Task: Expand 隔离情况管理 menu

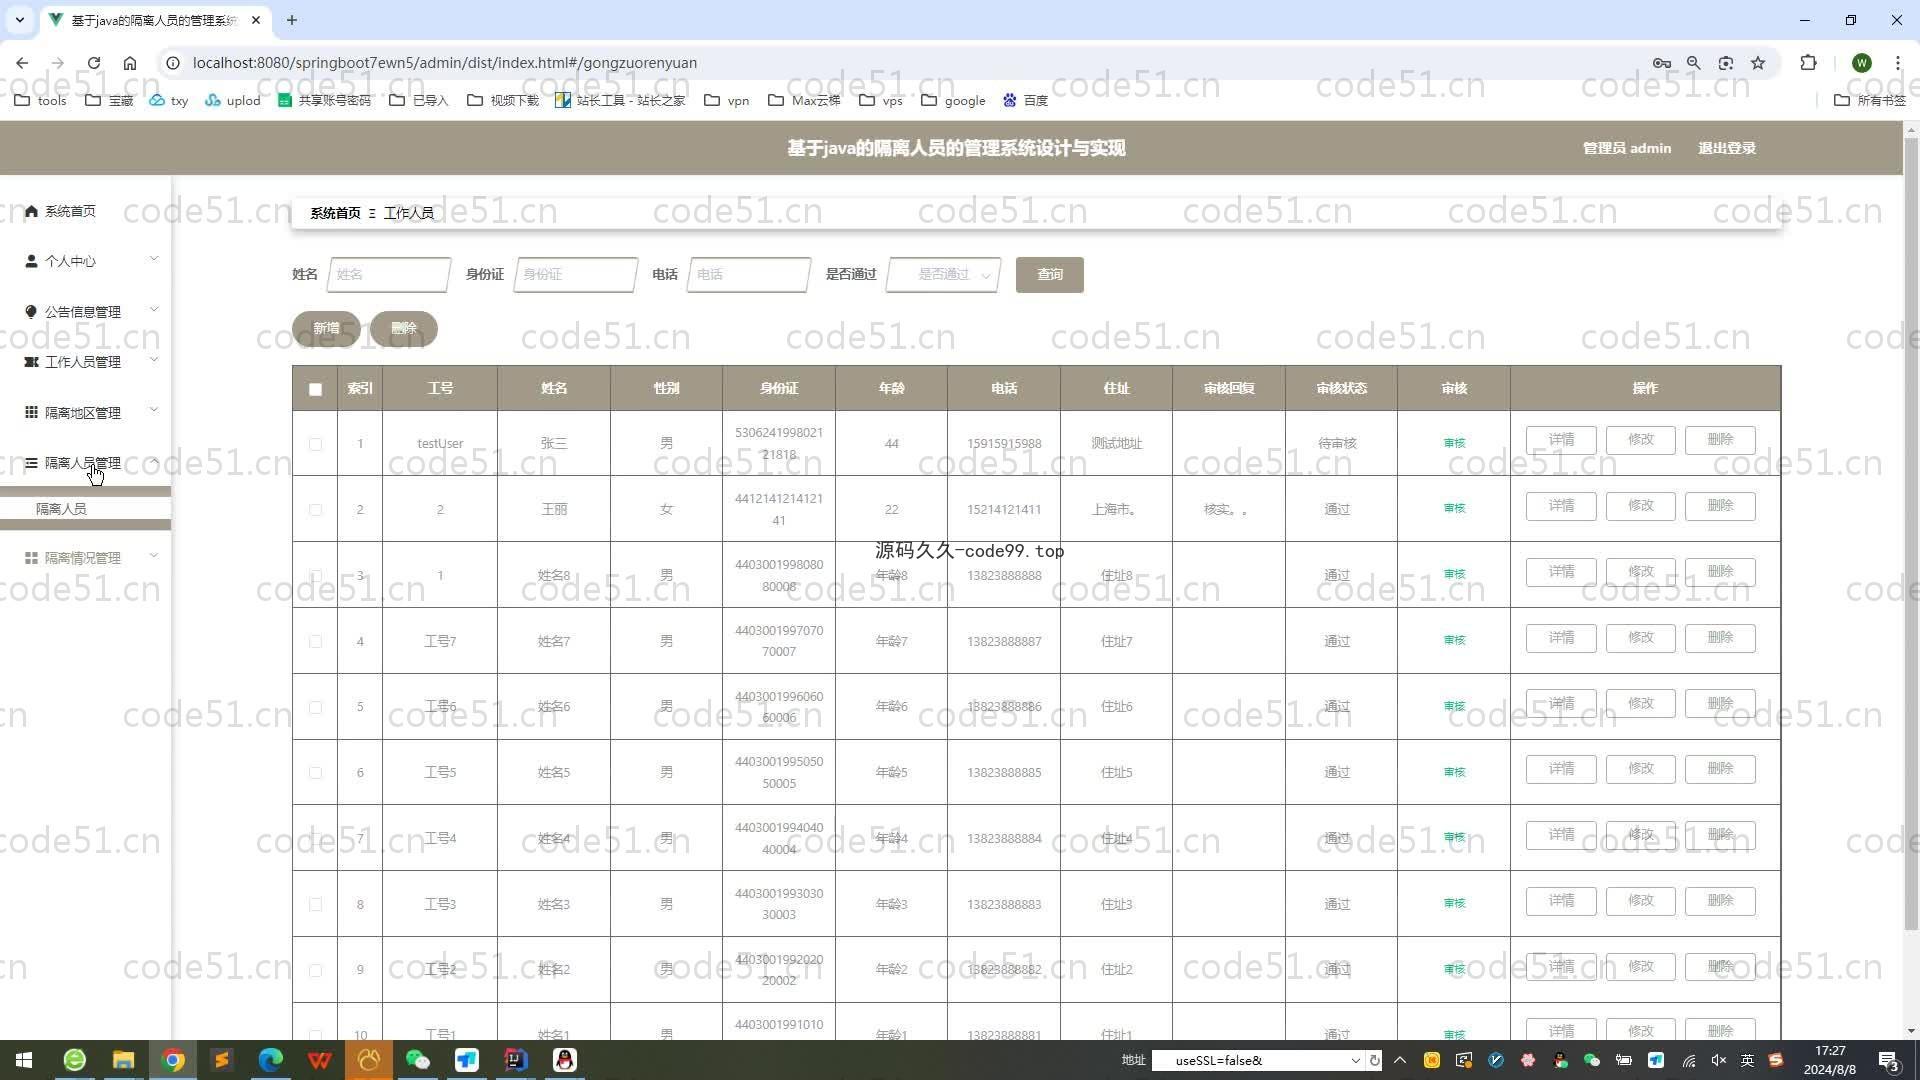Action: click(x=85, y=558)
